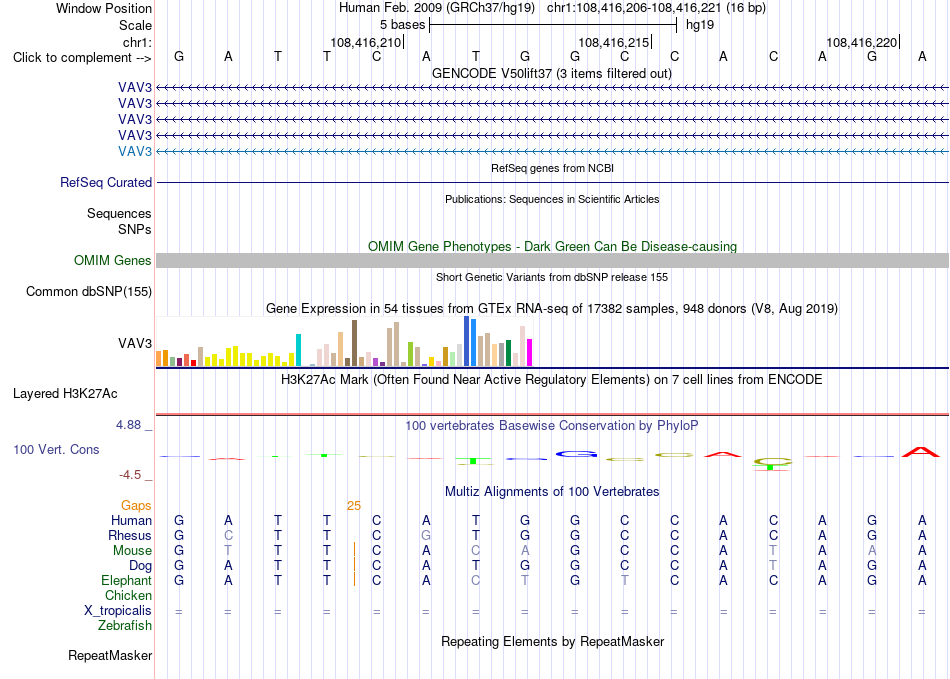Click the -4.5 PhyloP minimum value

pyautogui.click(x=130, y=475)
